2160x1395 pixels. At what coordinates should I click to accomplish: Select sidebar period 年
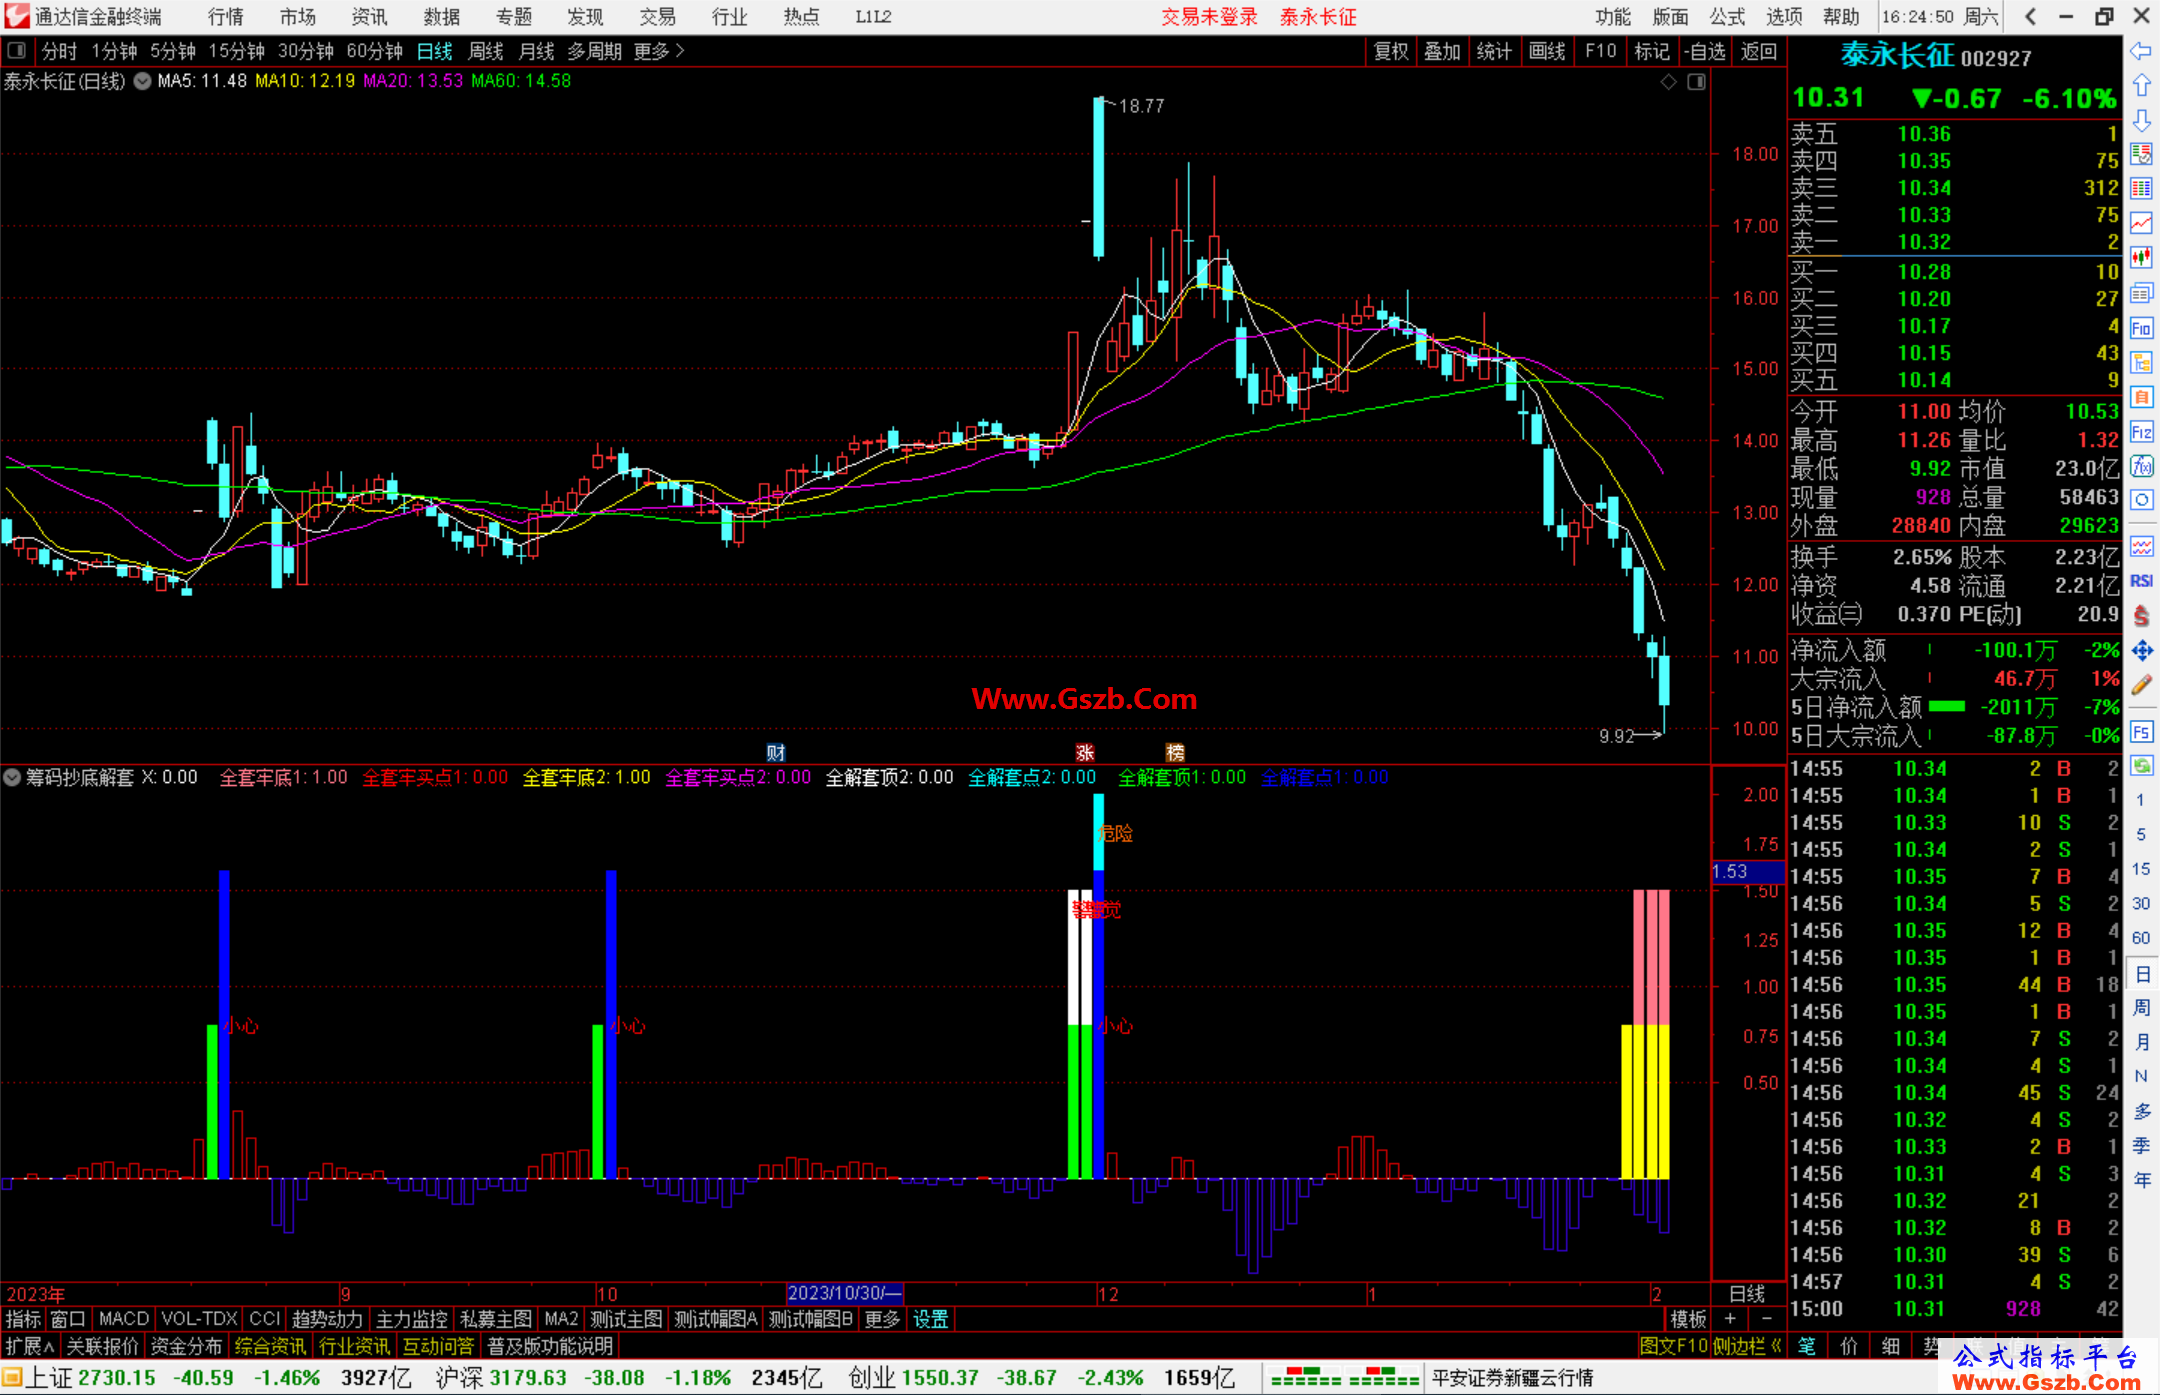(x=2141, y=1180)
